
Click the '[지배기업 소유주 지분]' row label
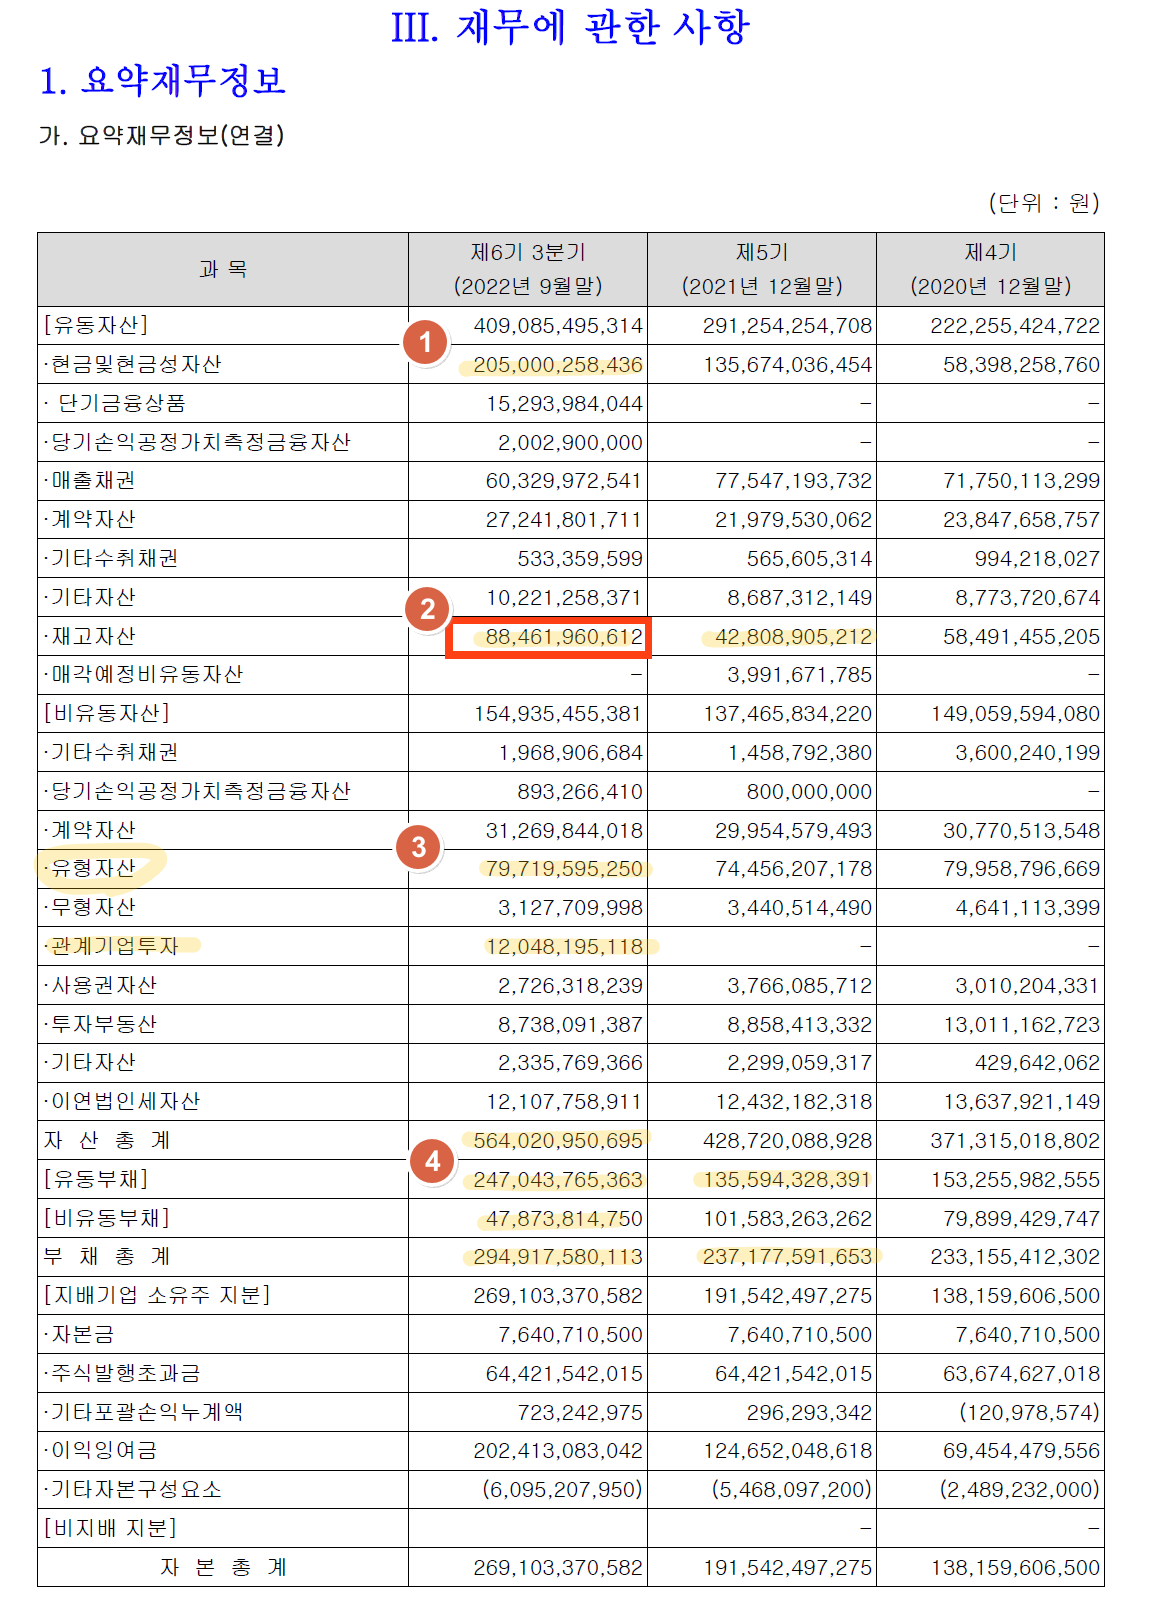(157, 1295)
